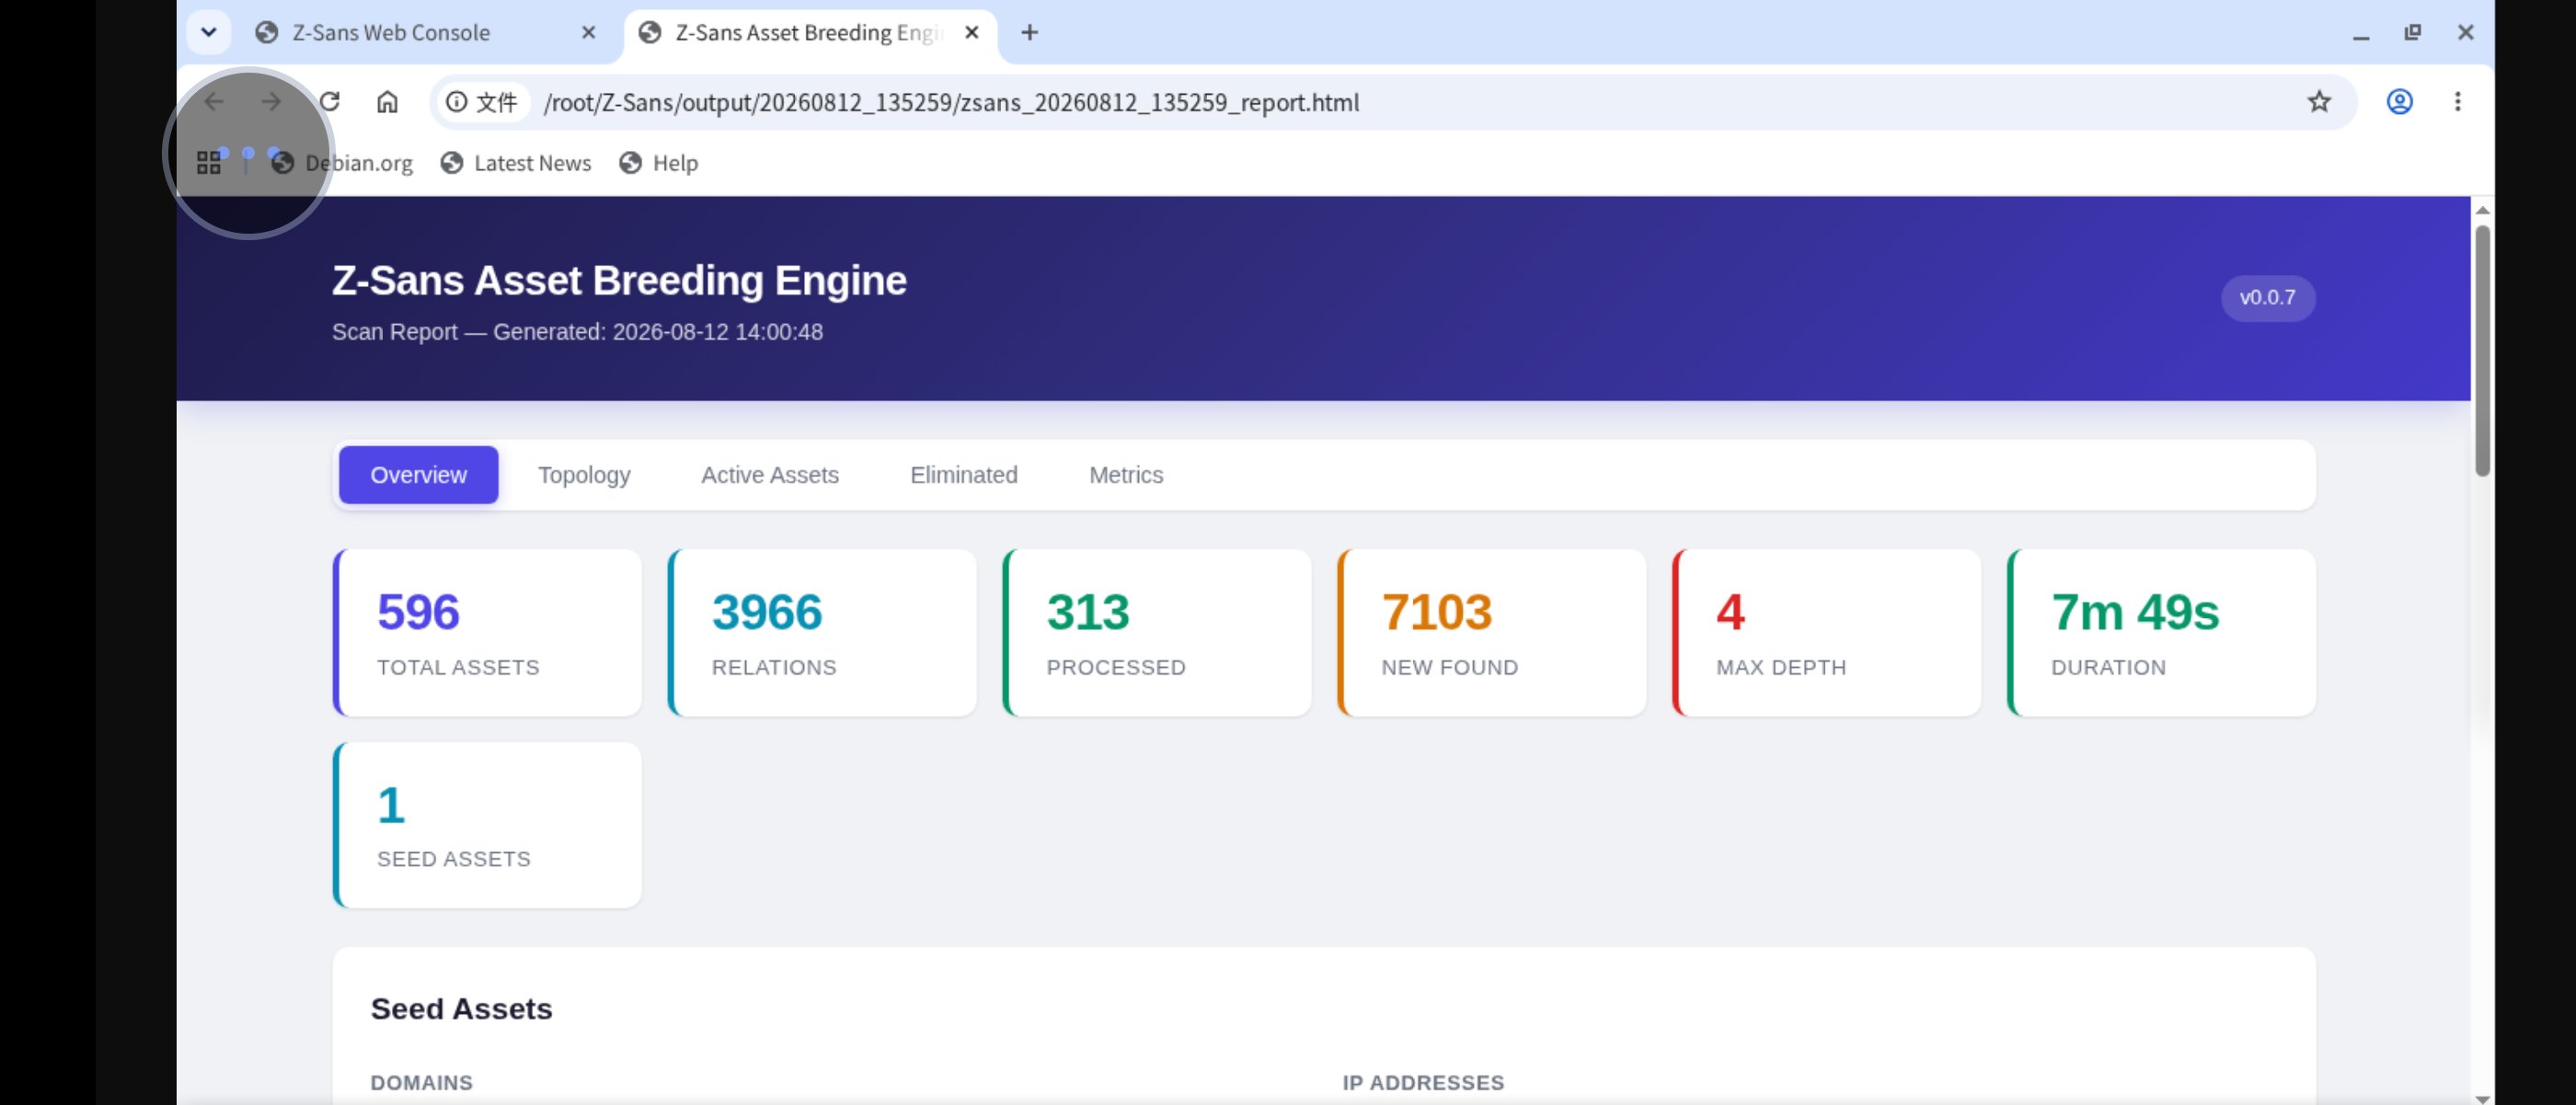Open the browser profile menu
The image size is (2576, 1105).
[x=2399, y=102]
